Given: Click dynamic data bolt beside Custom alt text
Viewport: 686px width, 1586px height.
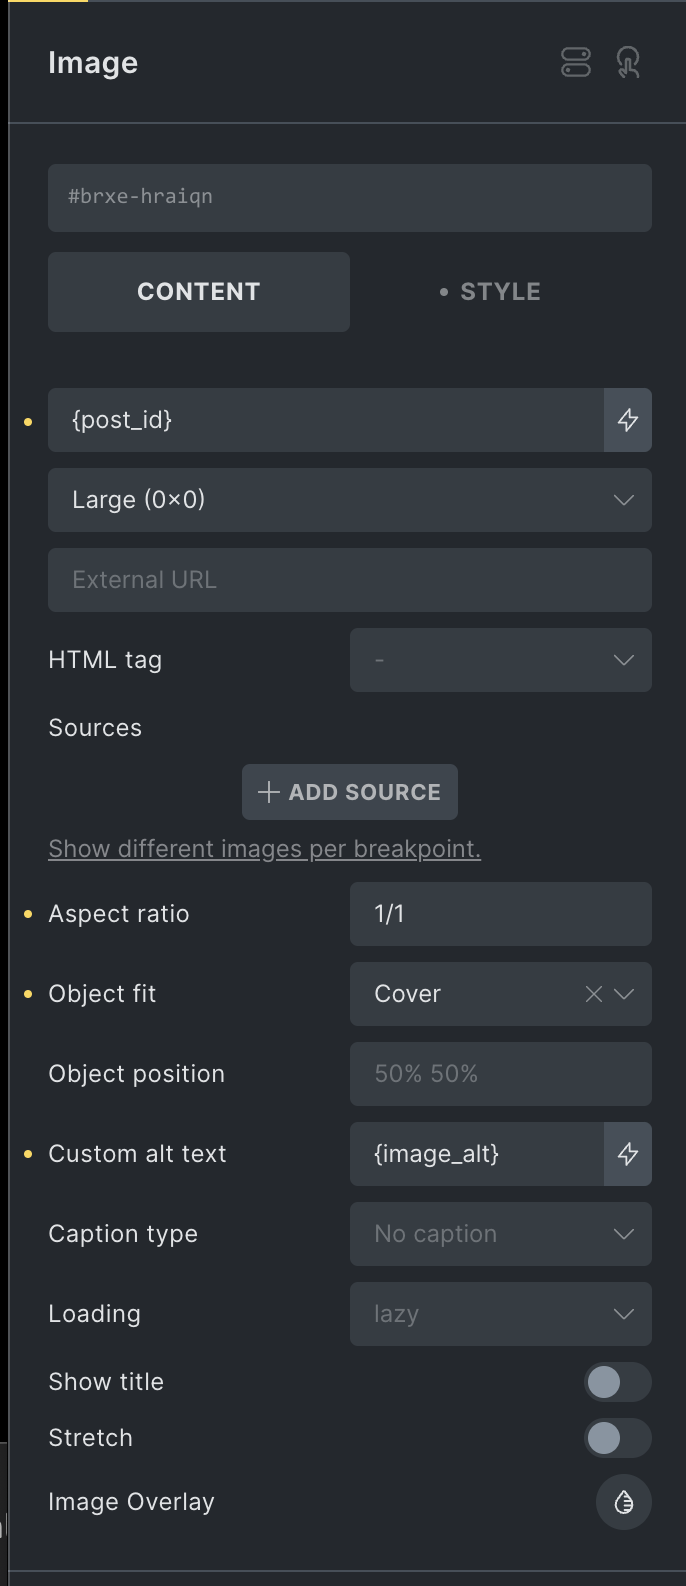Looking at the screenshot, I should pyautogui.click(x=628, y=1154).
